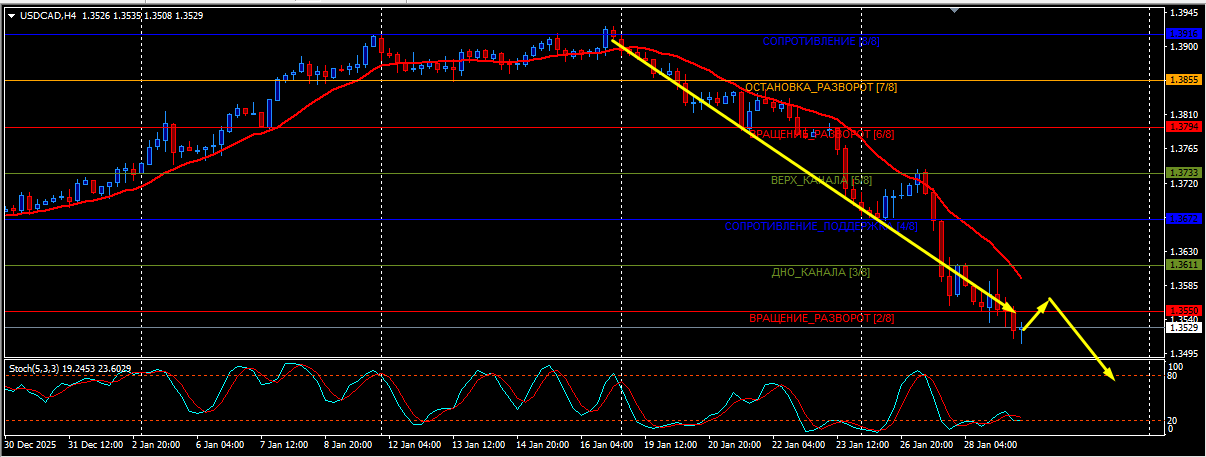This screenshot has height=457, width=1206.
Task: Click the 30 Dec 2025 date label
Action: pyautogui.click(x=31, y=444)
